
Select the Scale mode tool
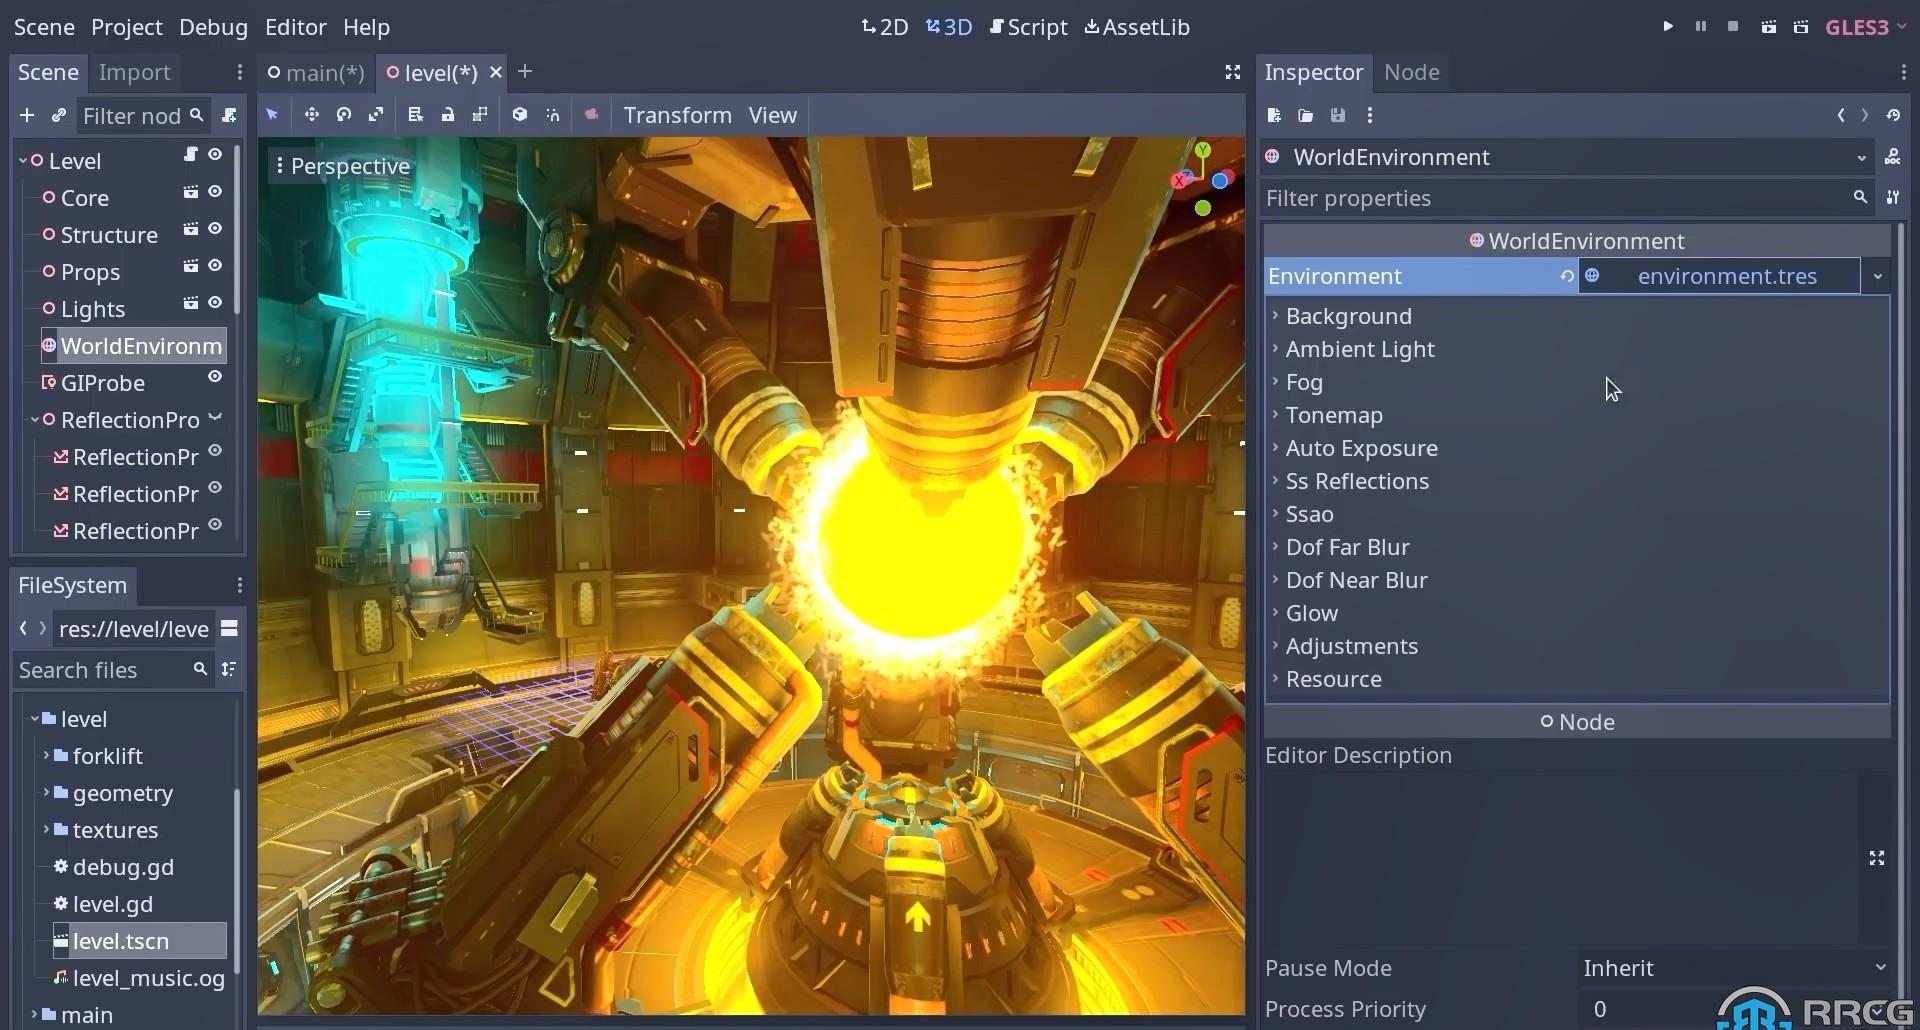pyautogui.click(x=376, y=115)
